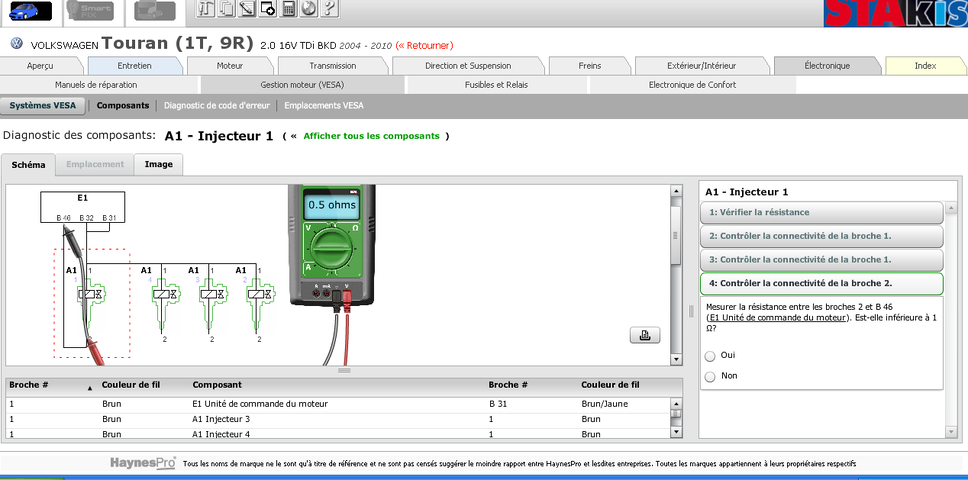This screenshot has height=480, width=968.
Task: Click the globe icon in top toolbar
Action: (x=308, y=10)
